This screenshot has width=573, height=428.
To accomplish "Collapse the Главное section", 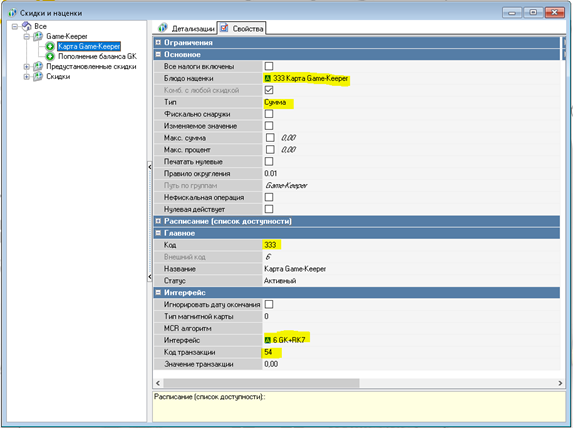I will pyautogui.click(x=158, y=233).
